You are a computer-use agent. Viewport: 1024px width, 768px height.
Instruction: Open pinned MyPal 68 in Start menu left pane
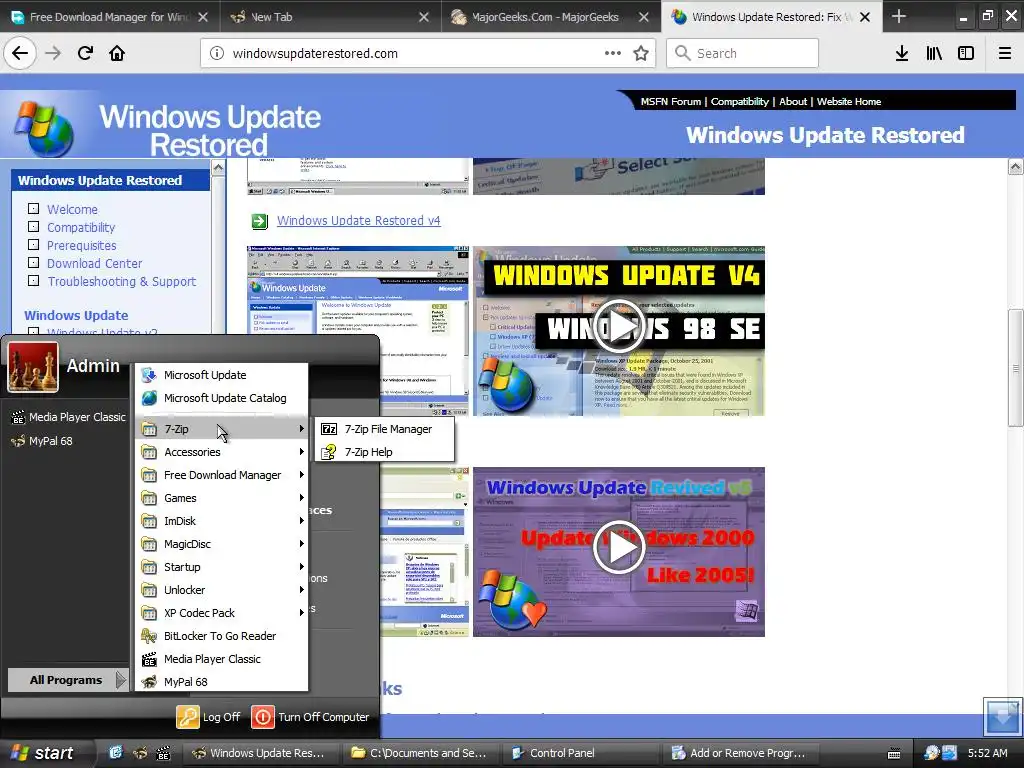[42, 441]
